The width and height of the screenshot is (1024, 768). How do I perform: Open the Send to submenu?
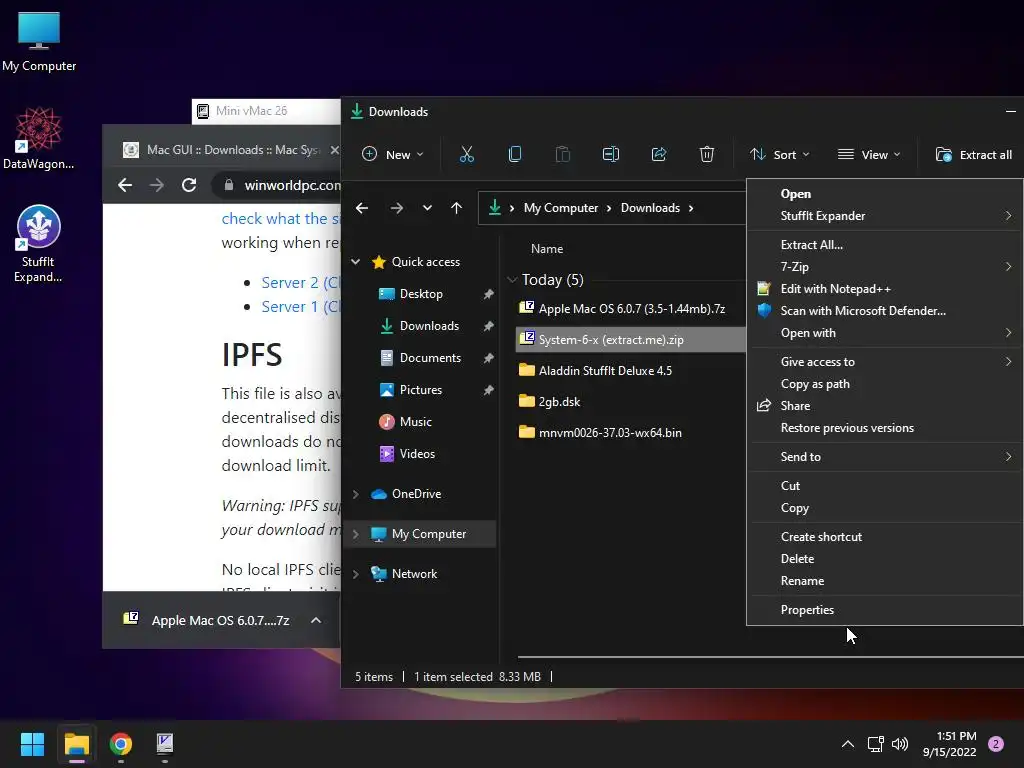click(884, 457)
